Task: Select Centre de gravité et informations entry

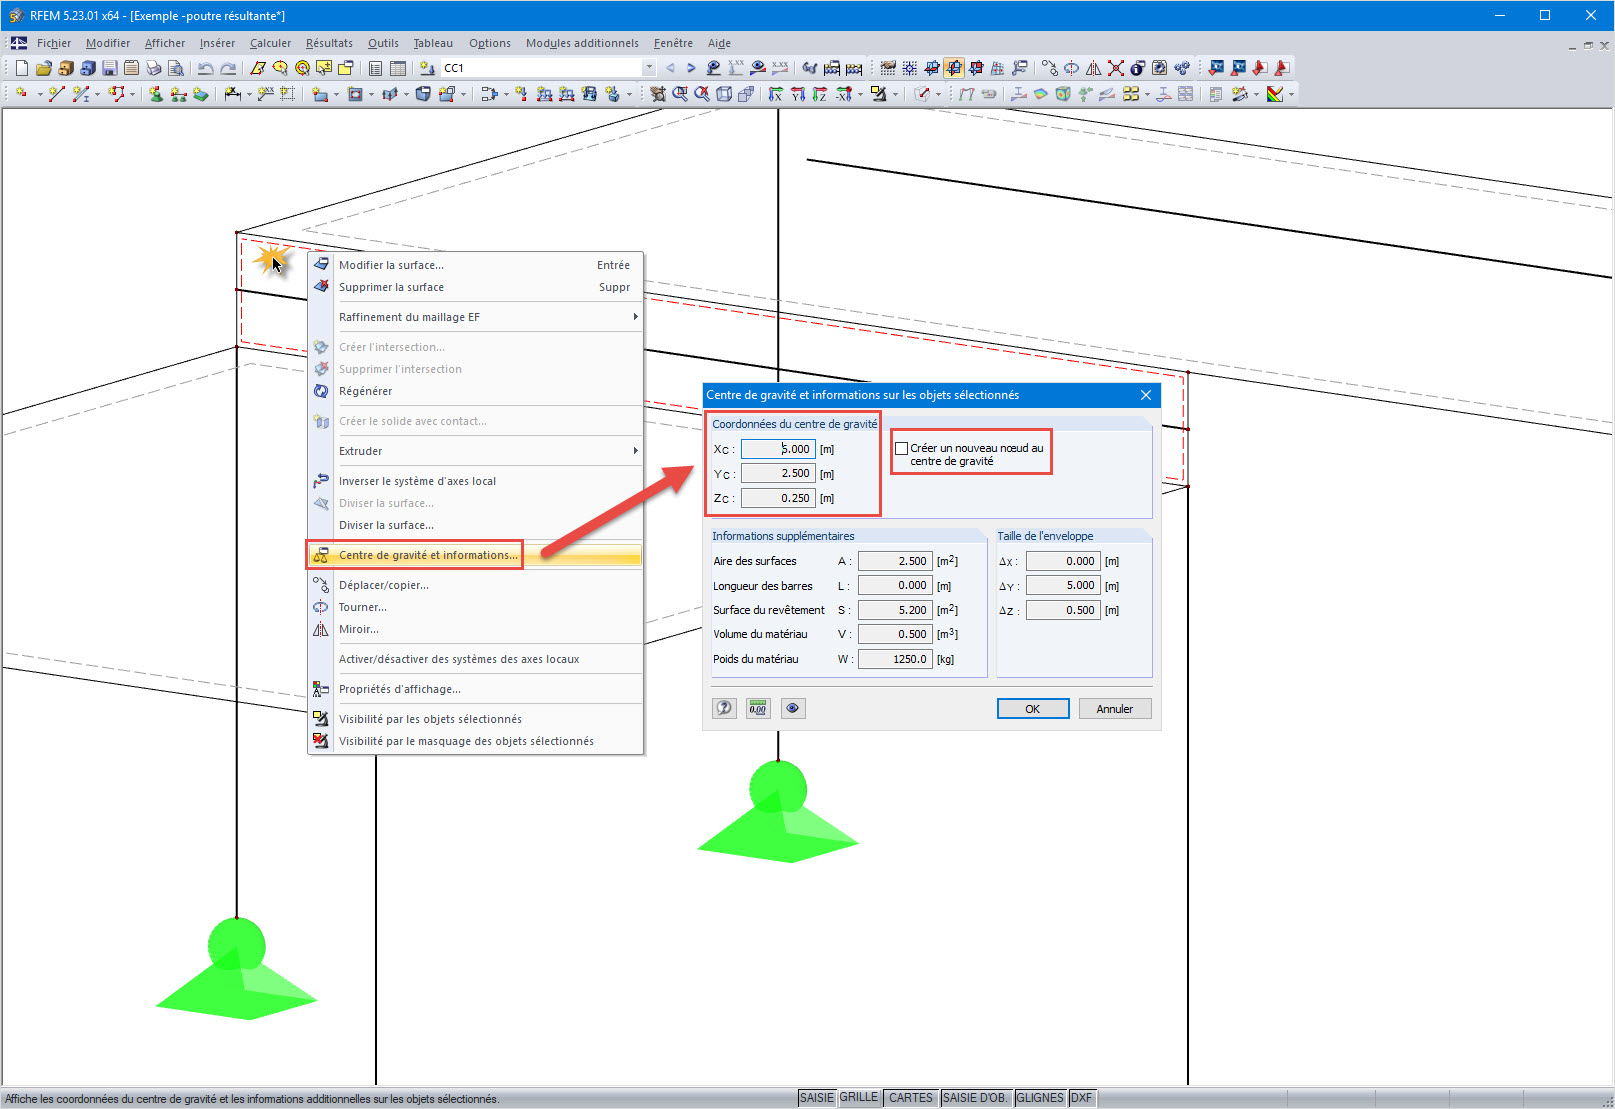Action: tap(475, 555)
